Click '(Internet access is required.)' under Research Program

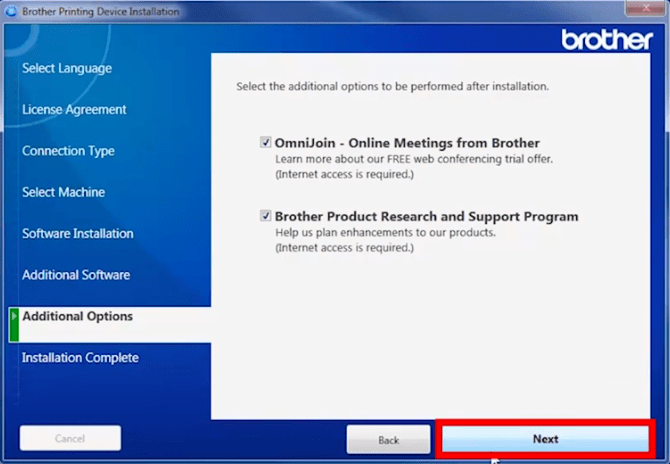(x=344, y=248)
